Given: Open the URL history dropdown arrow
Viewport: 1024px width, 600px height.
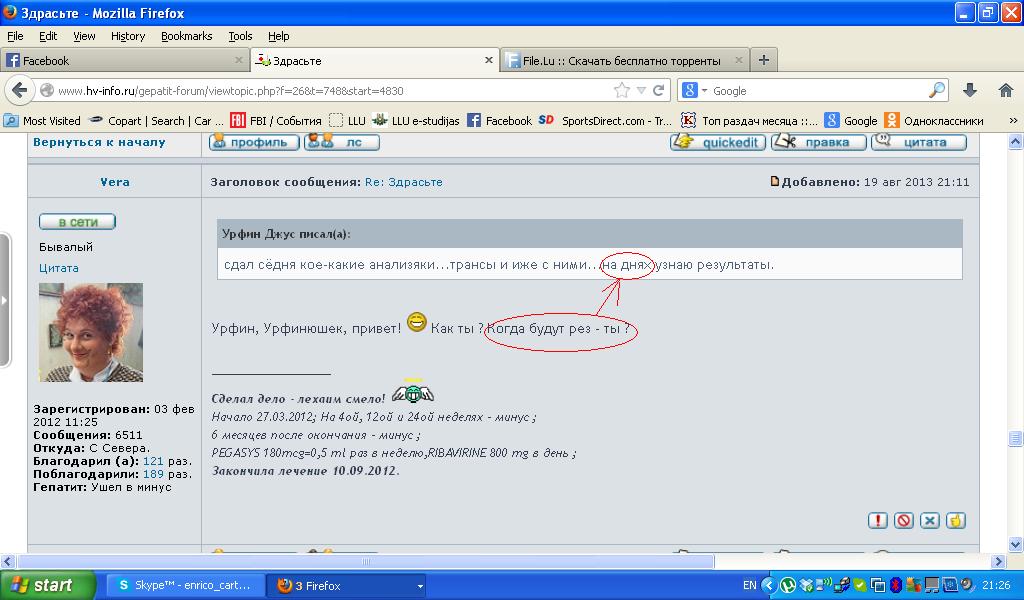Looking at the screenshot, I should [x=641, y=91].
